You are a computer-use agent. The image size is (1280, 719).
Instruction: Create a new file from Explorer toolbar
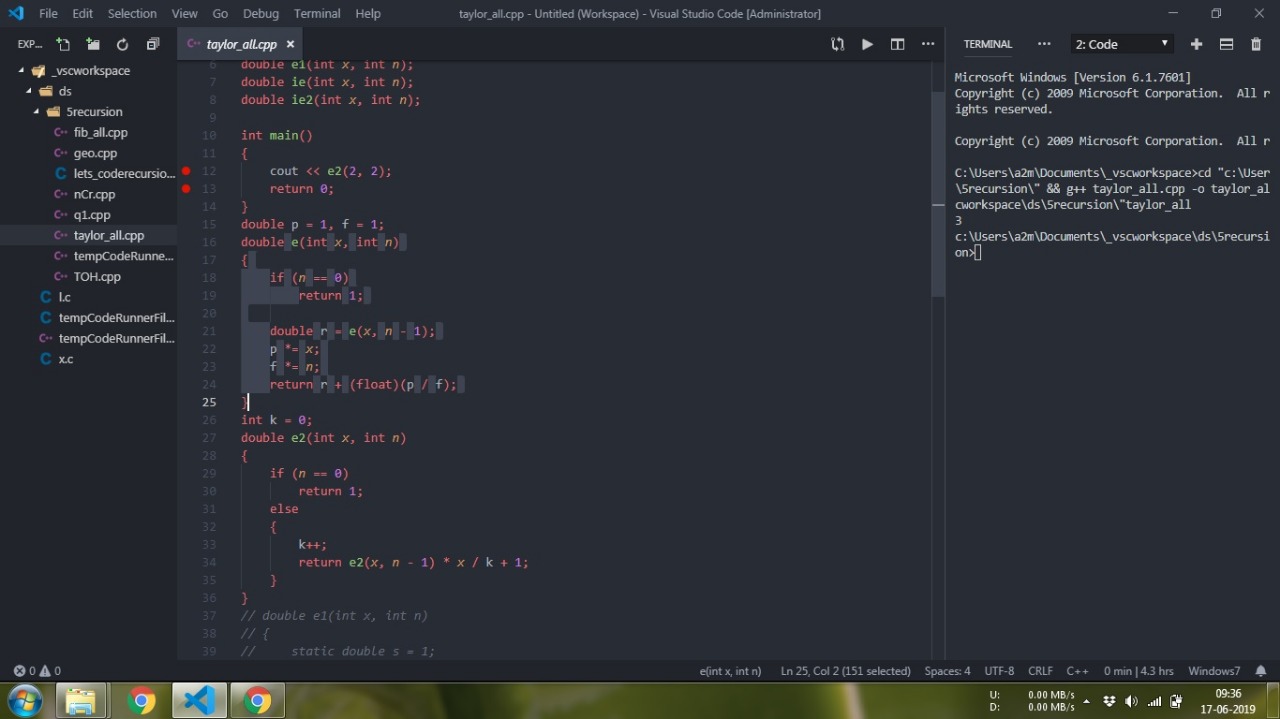[x=62, y=44]
